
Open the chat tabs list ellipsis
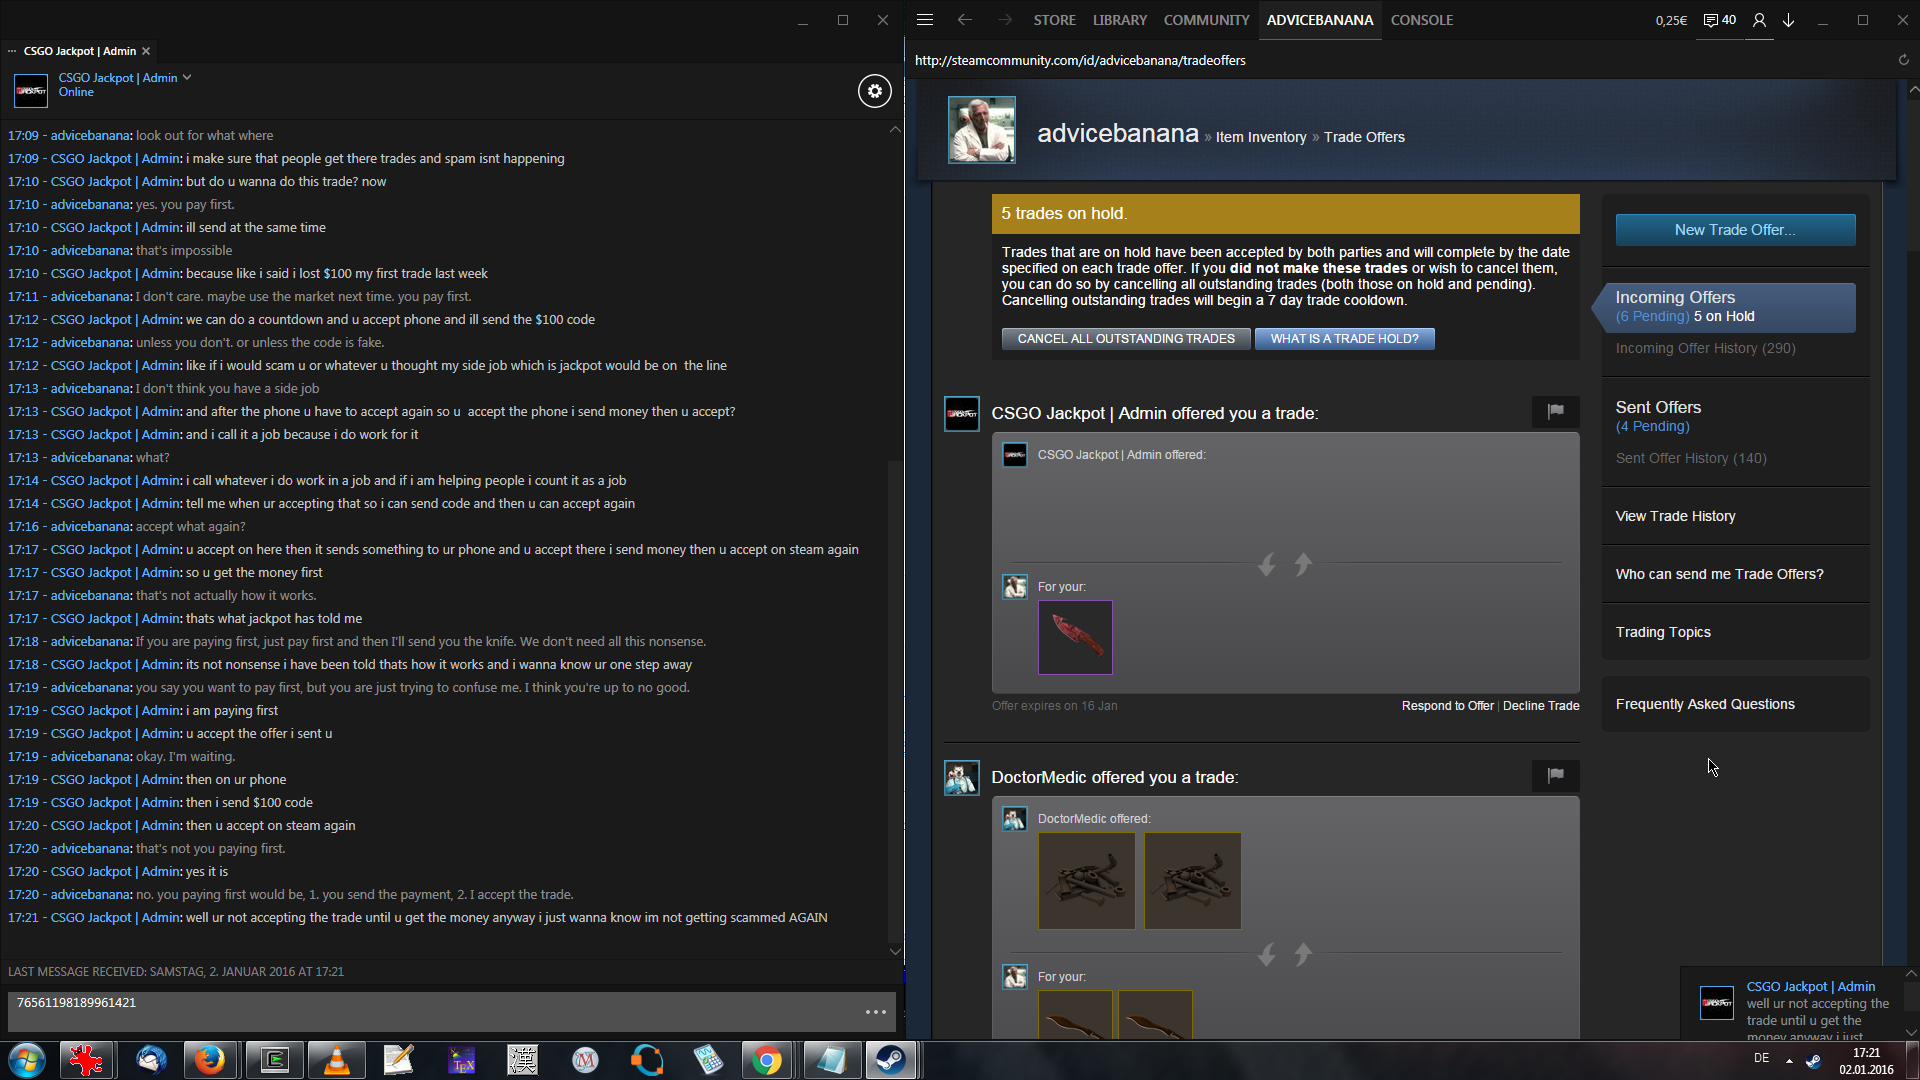tap(12, 51)
